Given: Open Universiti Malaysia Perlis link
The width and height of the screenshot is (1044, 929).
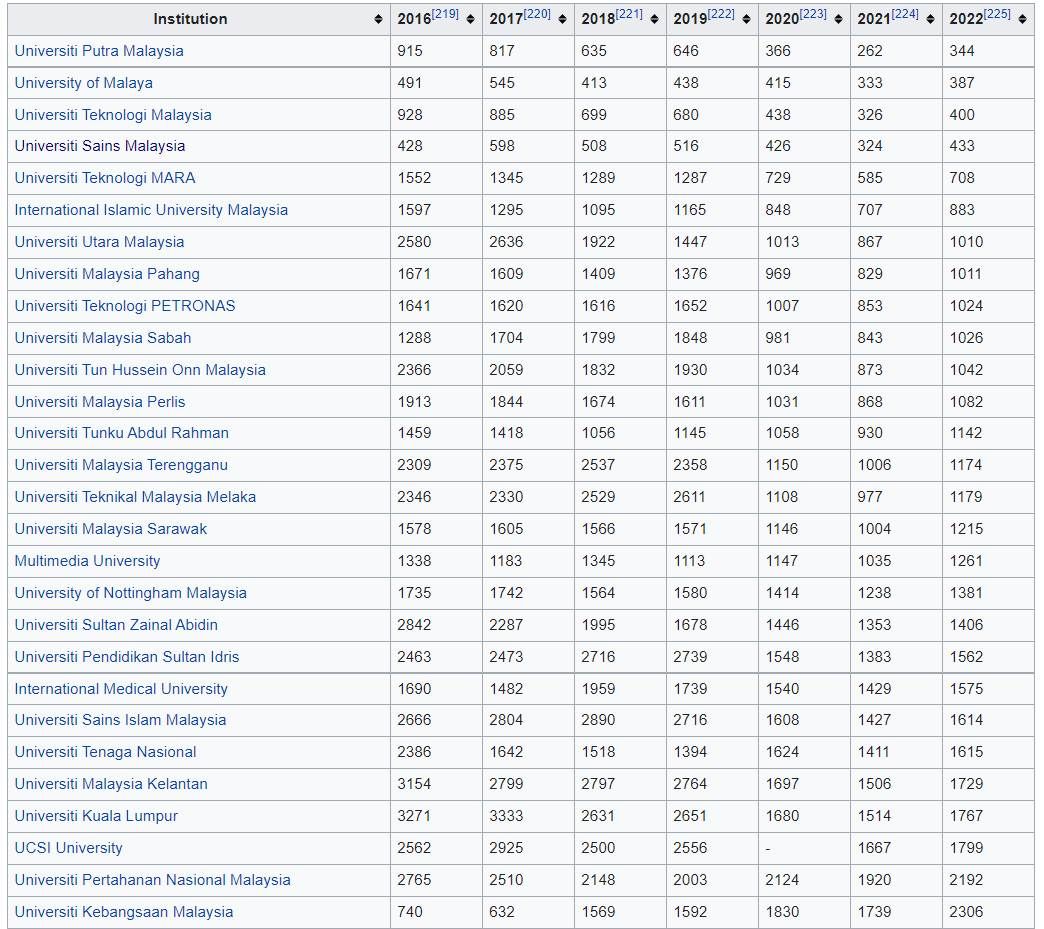Looking at the screenshot, I should click(100, 402).
